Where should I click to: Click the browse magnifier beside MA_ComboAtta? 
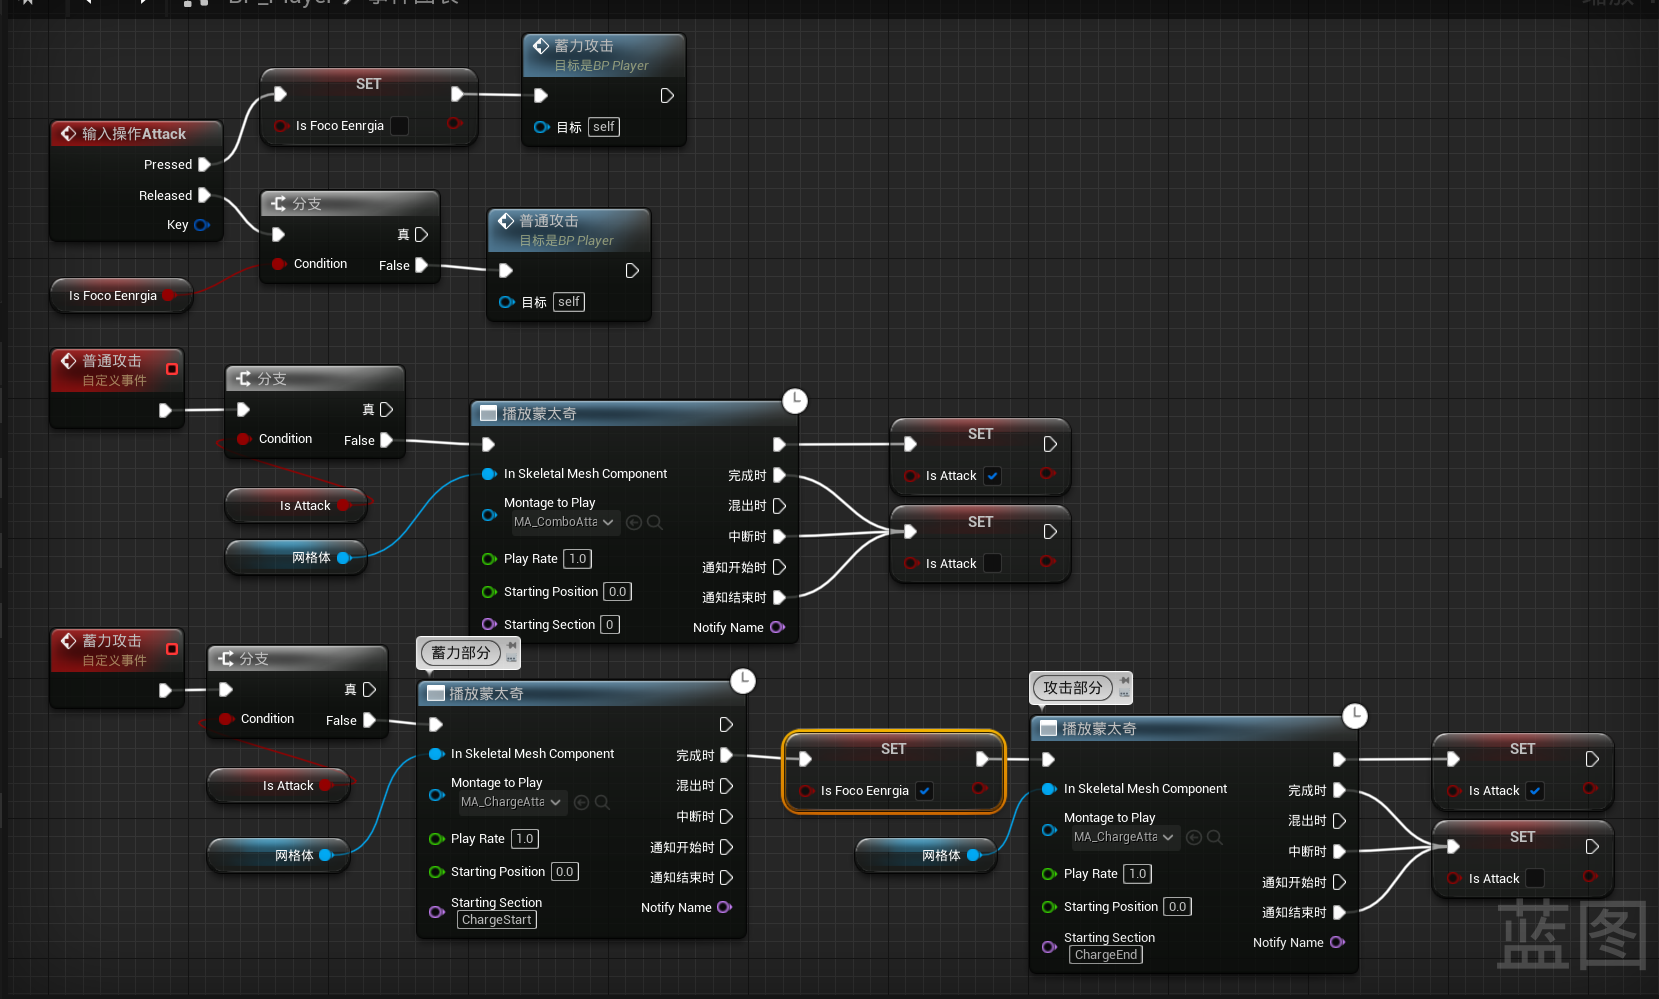pyautogui.click(x=655, y=522)
